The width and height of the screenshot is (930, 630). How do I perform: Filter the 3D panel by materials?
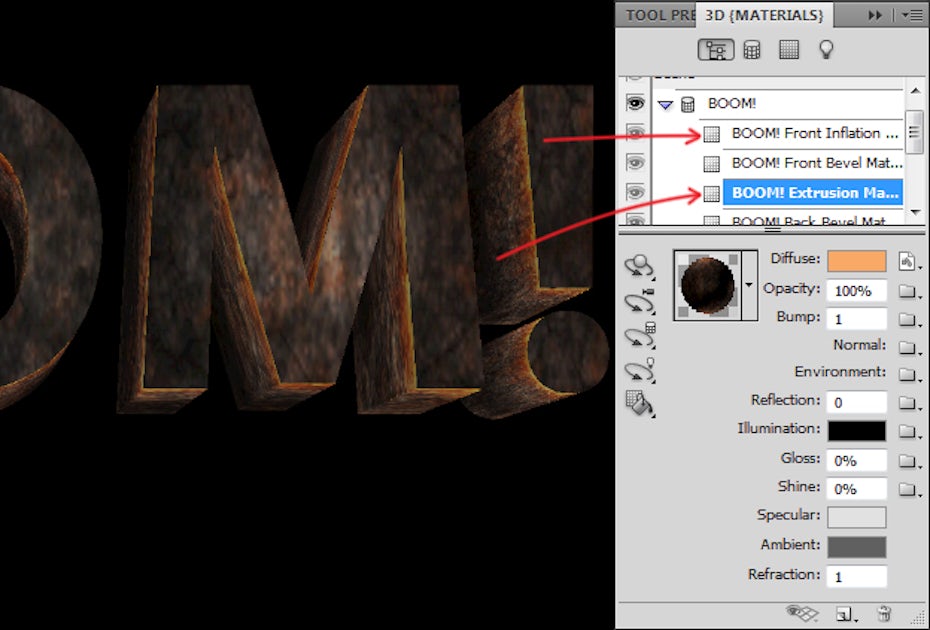(789, 50)
